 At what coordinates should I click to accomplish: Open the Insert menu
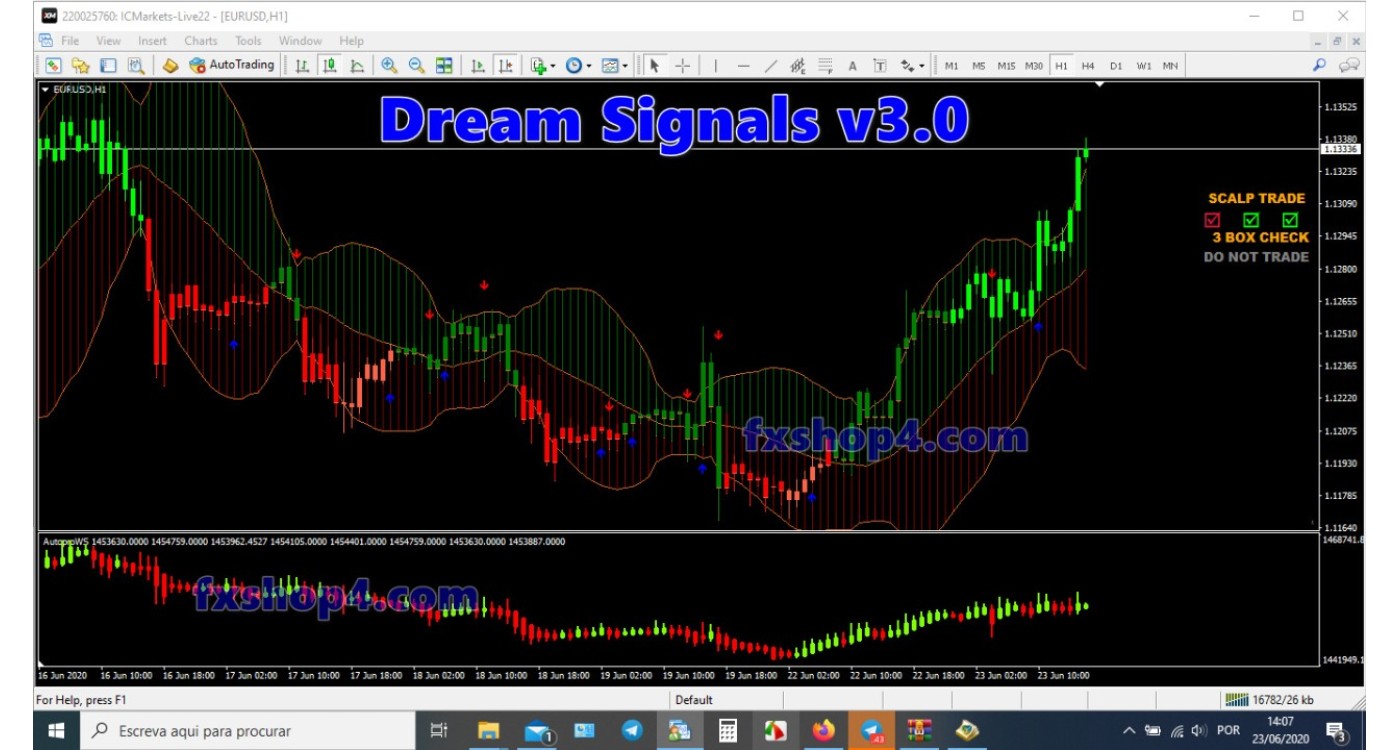151,41
